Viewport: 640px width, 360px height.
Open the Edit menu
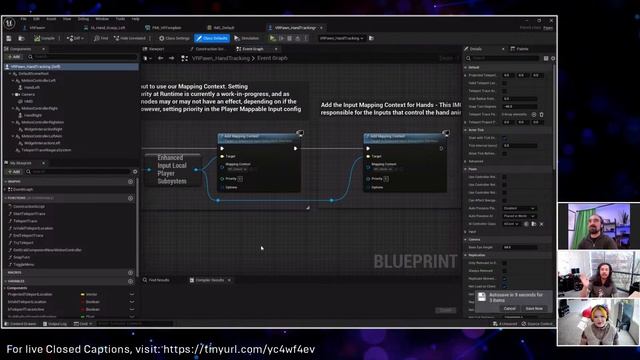[36, 19]
